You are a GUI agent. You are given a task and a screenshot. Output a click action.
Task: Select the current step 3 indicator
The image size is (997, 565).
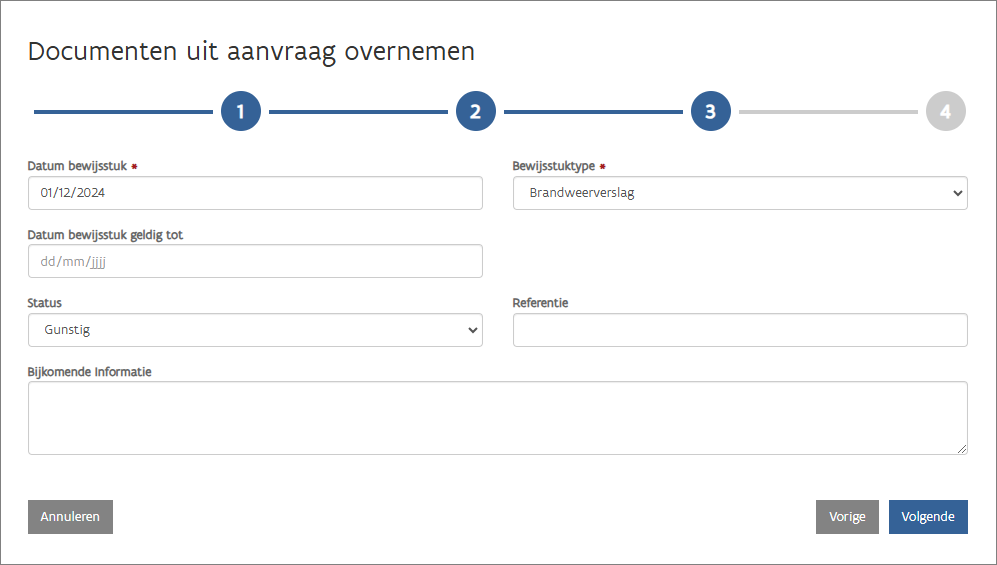coord(710,111)
